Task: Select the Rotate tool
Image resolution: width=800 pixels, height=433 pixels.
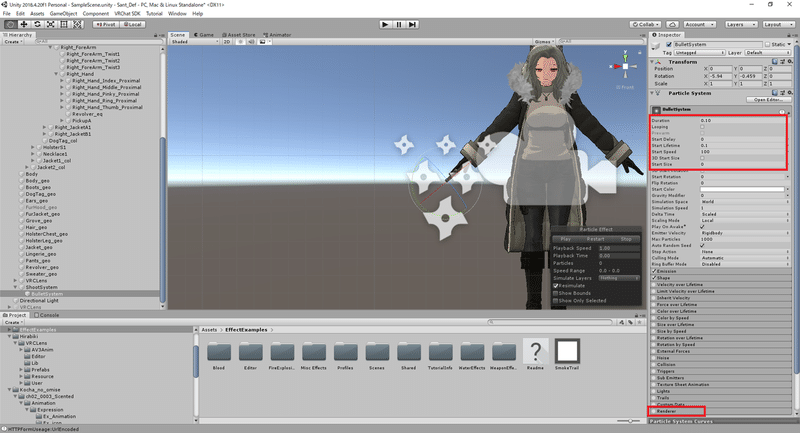Action: point(37,24)
